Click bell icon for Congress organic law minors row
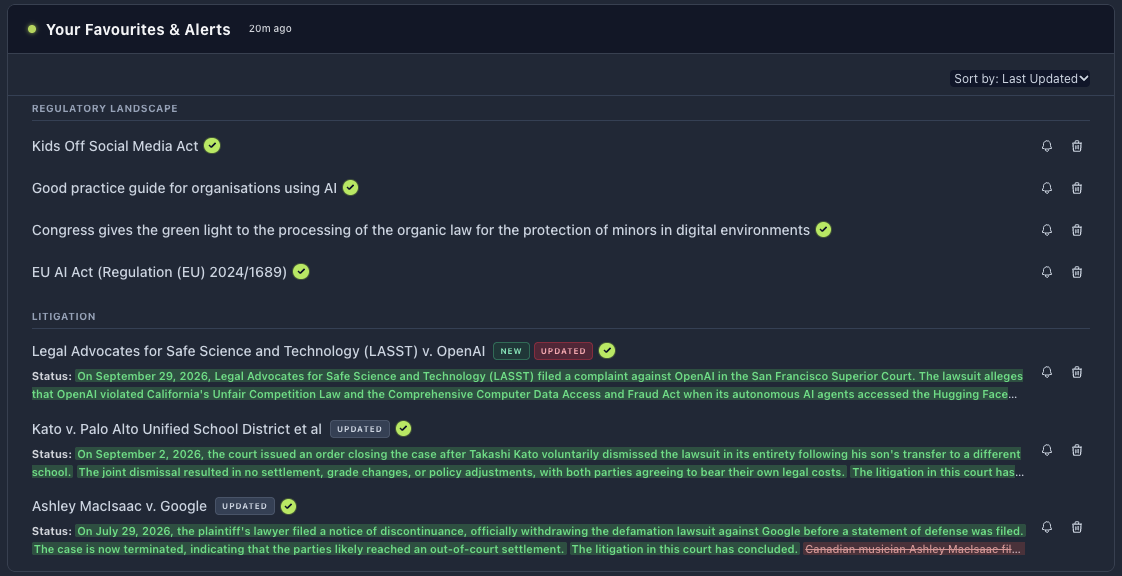 pyautogui.click(x=1047, y=230)
